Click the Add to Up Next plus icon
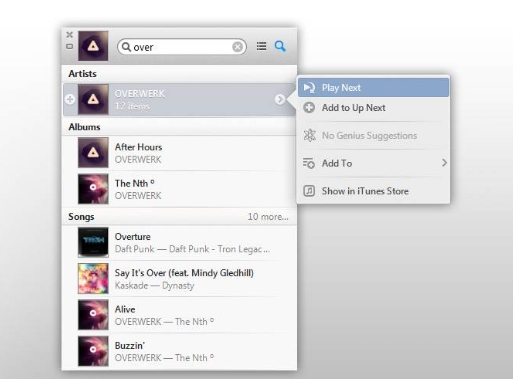Image resolution: width=513 pixels, height=379 pixels. tap(309, 108)
